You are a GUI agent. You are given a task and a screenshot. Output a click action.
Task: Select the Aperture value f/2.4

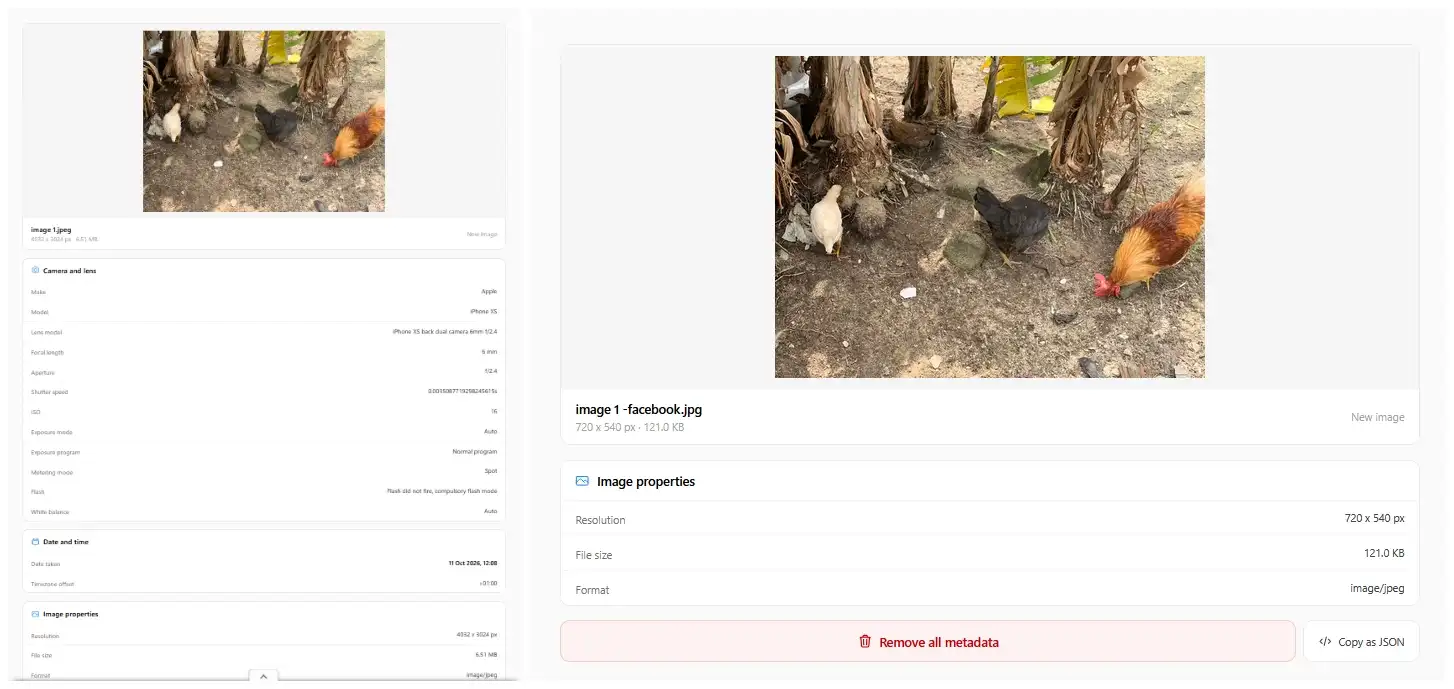[x=490, y=371]
